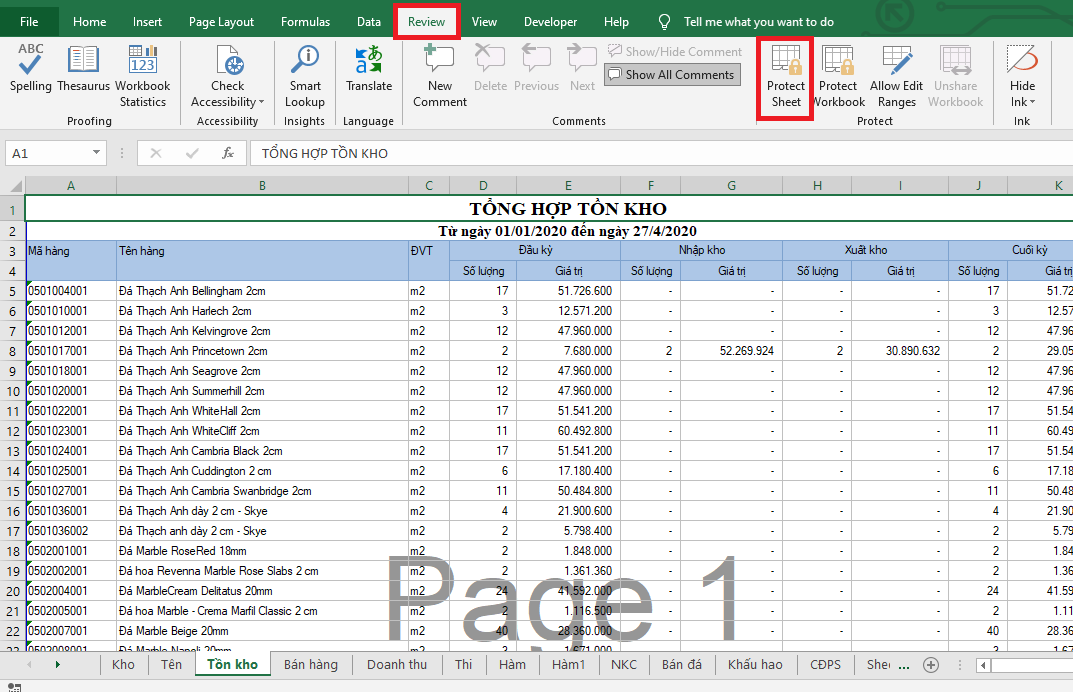The width and height of the screenshot is (1073, 692).
Task: Insert a New Comment
Action: pyautogui.click(x=440, y=76)
